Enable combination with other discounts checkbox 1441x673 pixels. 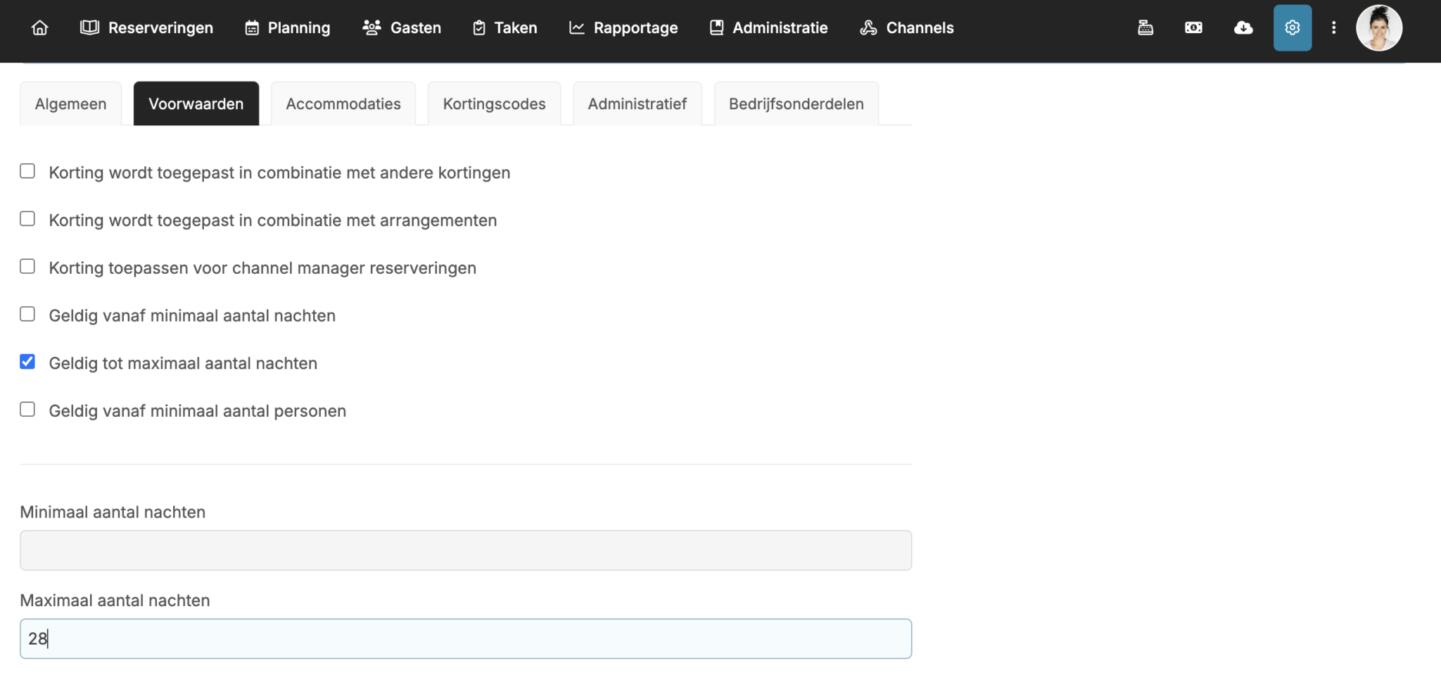pos(28,172)
